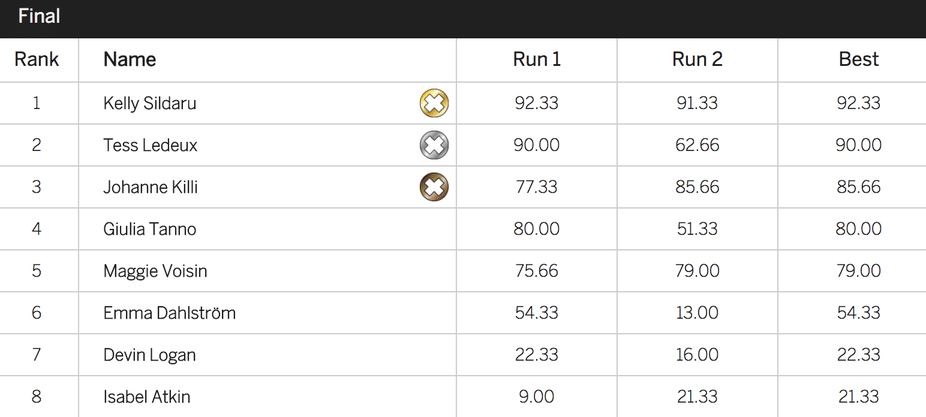Click Johanne Killi's bronze medal icon

tap(434, 187)
